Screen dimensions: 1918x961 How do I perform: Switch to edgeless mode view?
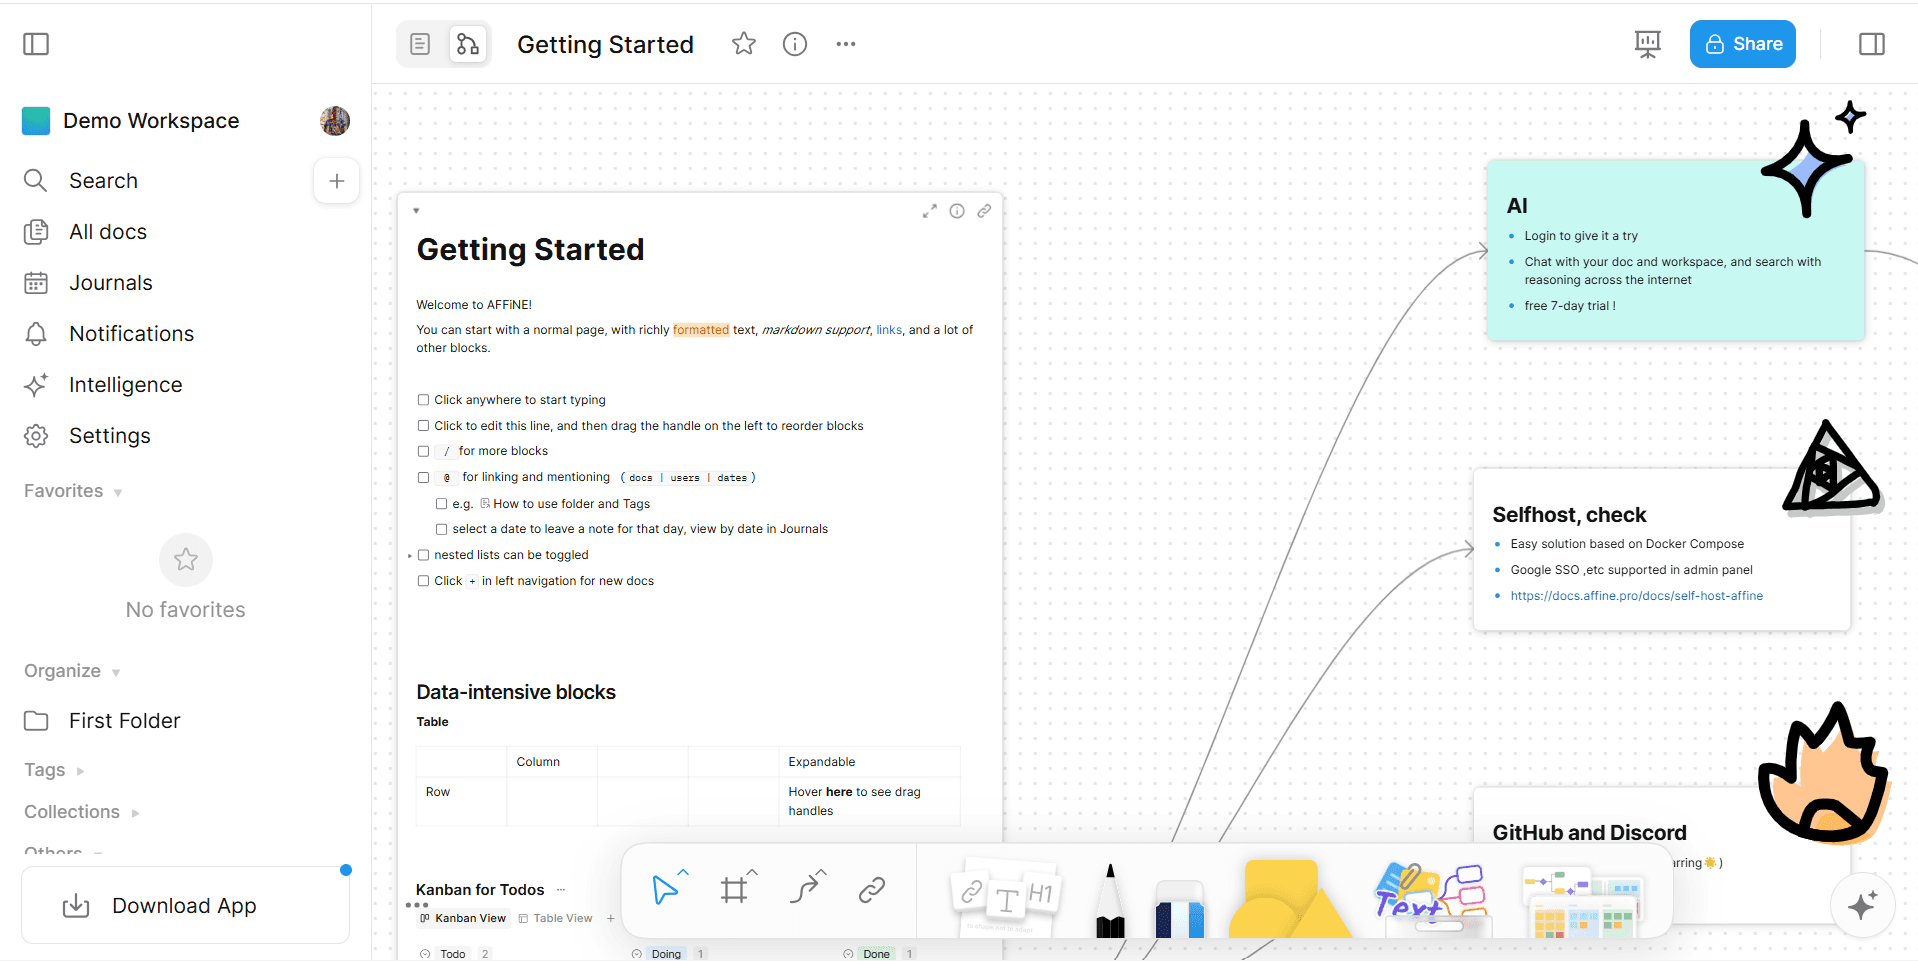[x=468, y=44]
